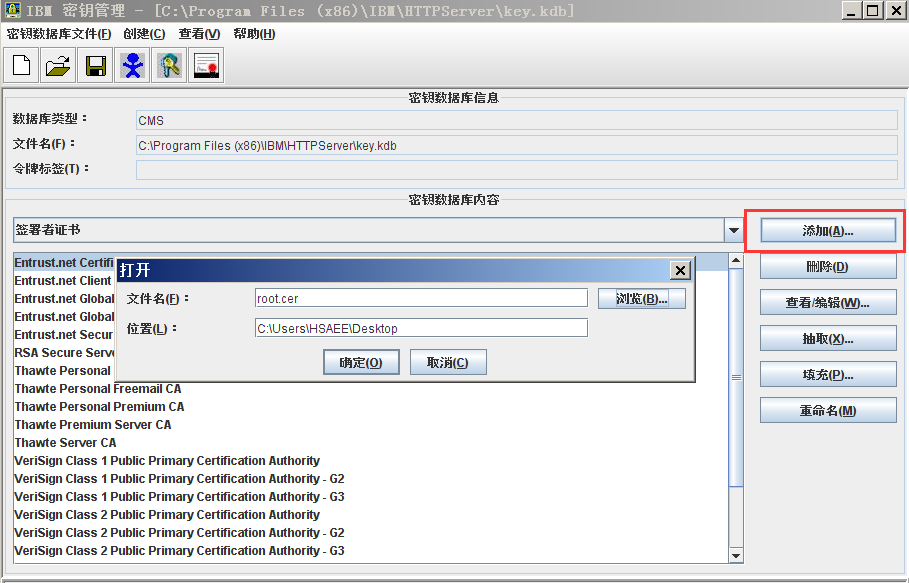Screen dimensions: 909x583
Task: Open the 查看 menu
Action: pyautogui.click(x=199, y=34)
